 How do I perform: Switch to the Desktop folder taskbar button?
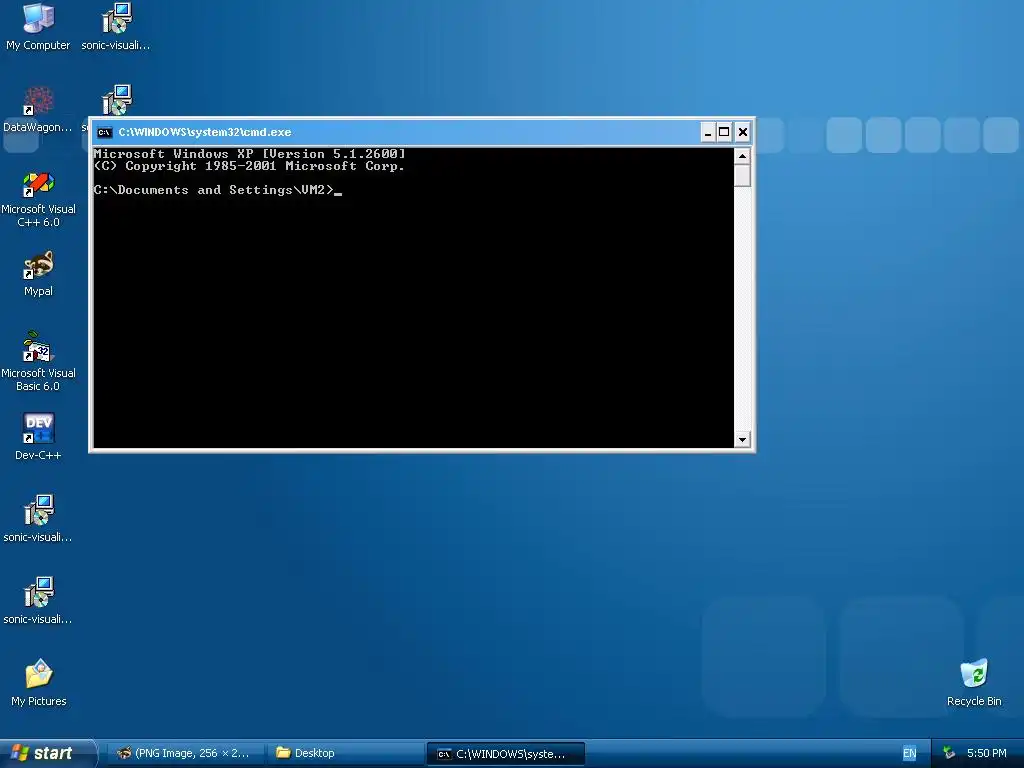coord(346,753)
